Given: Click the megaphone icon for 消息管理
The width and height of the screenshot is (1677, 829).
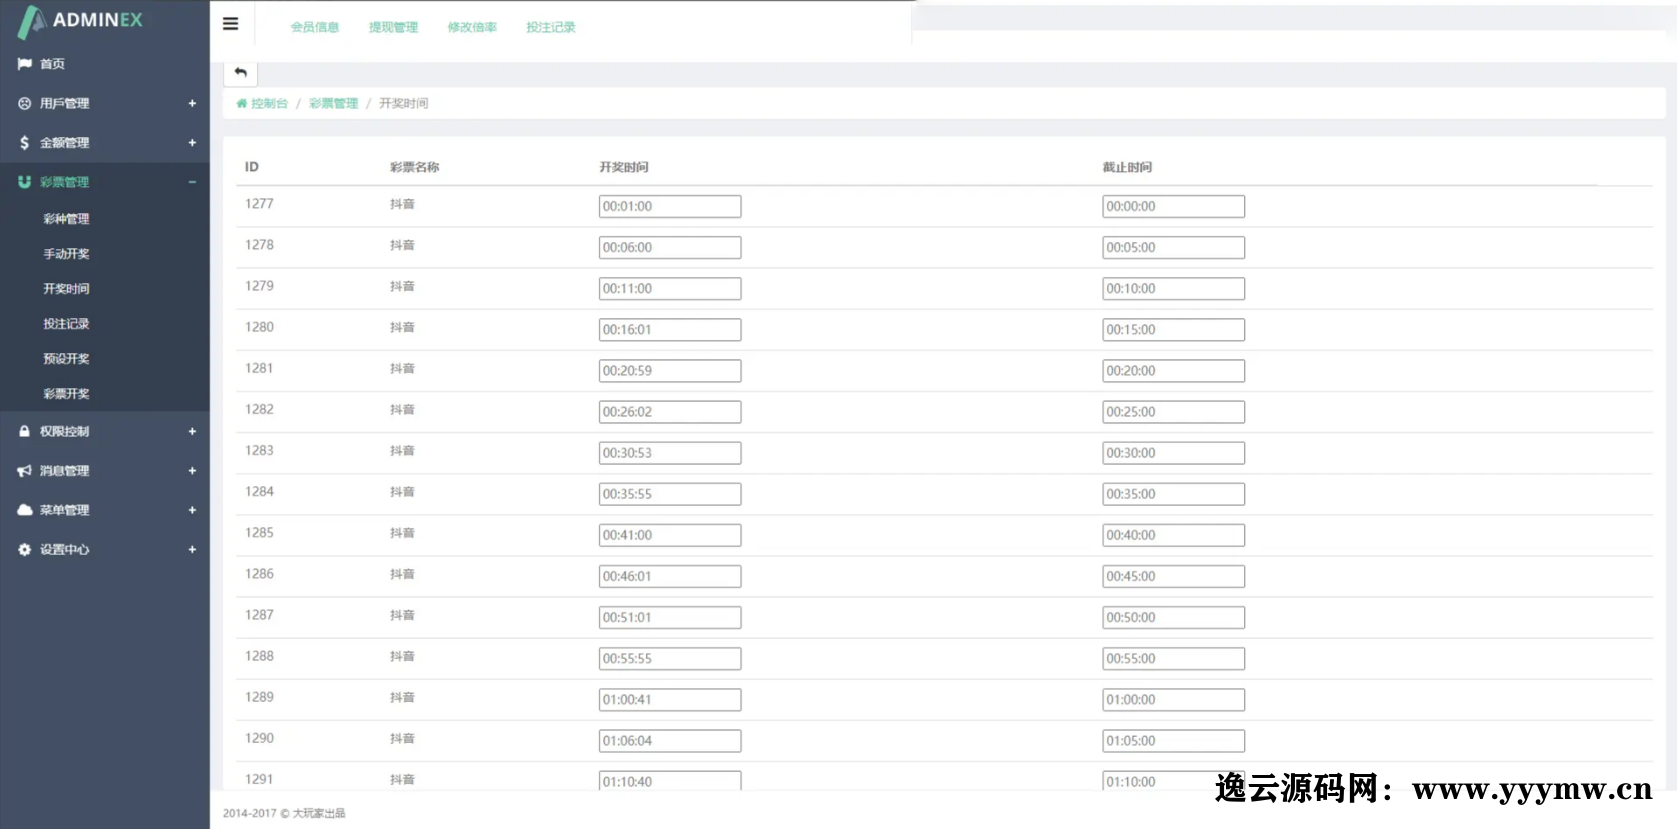Looking at the screenshot, I should 24,470.
